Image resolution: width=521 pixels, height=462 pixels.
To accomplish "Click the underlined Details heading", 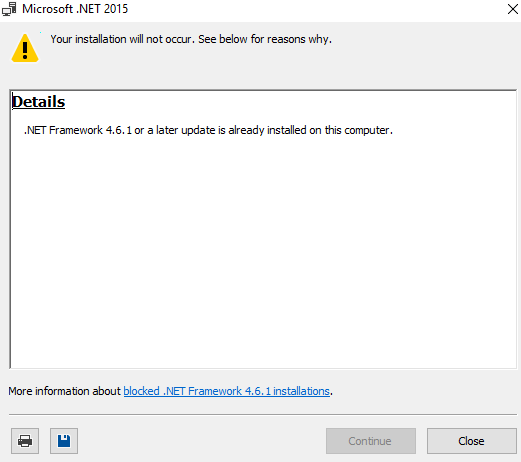I will point(38,102).
